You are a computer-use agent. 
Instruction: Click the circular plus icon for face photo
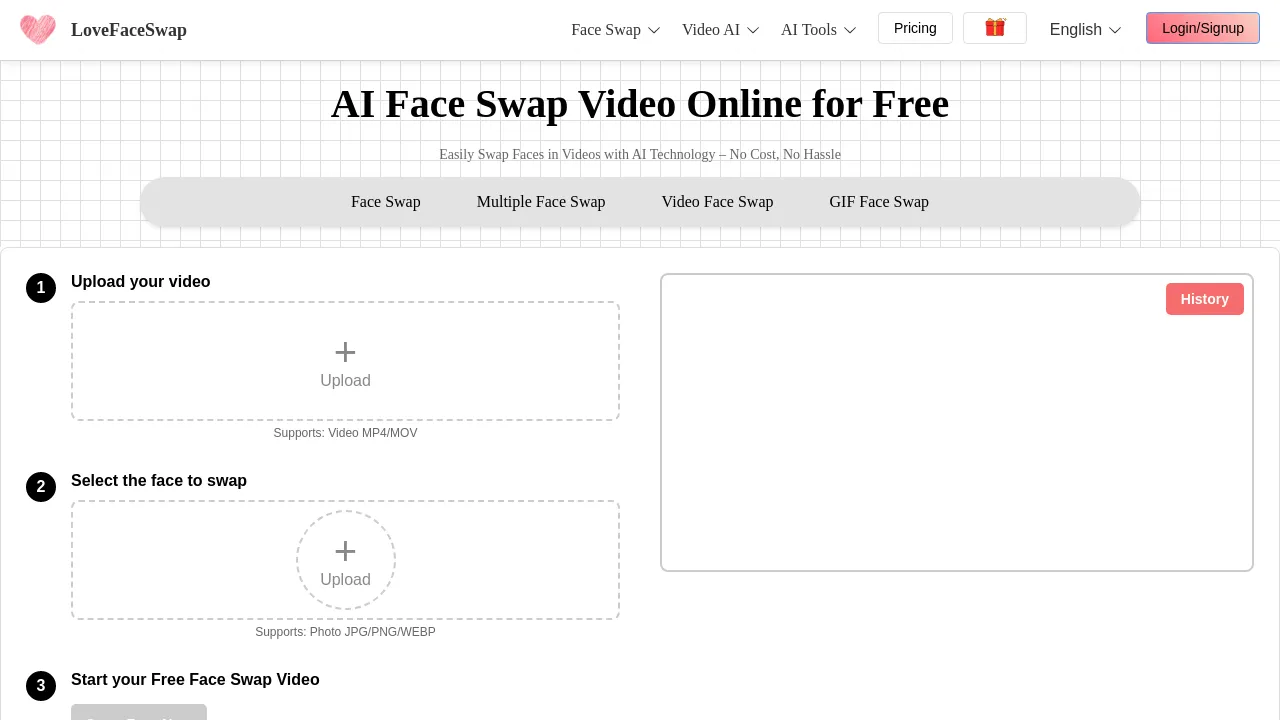(x=345, y=551)
